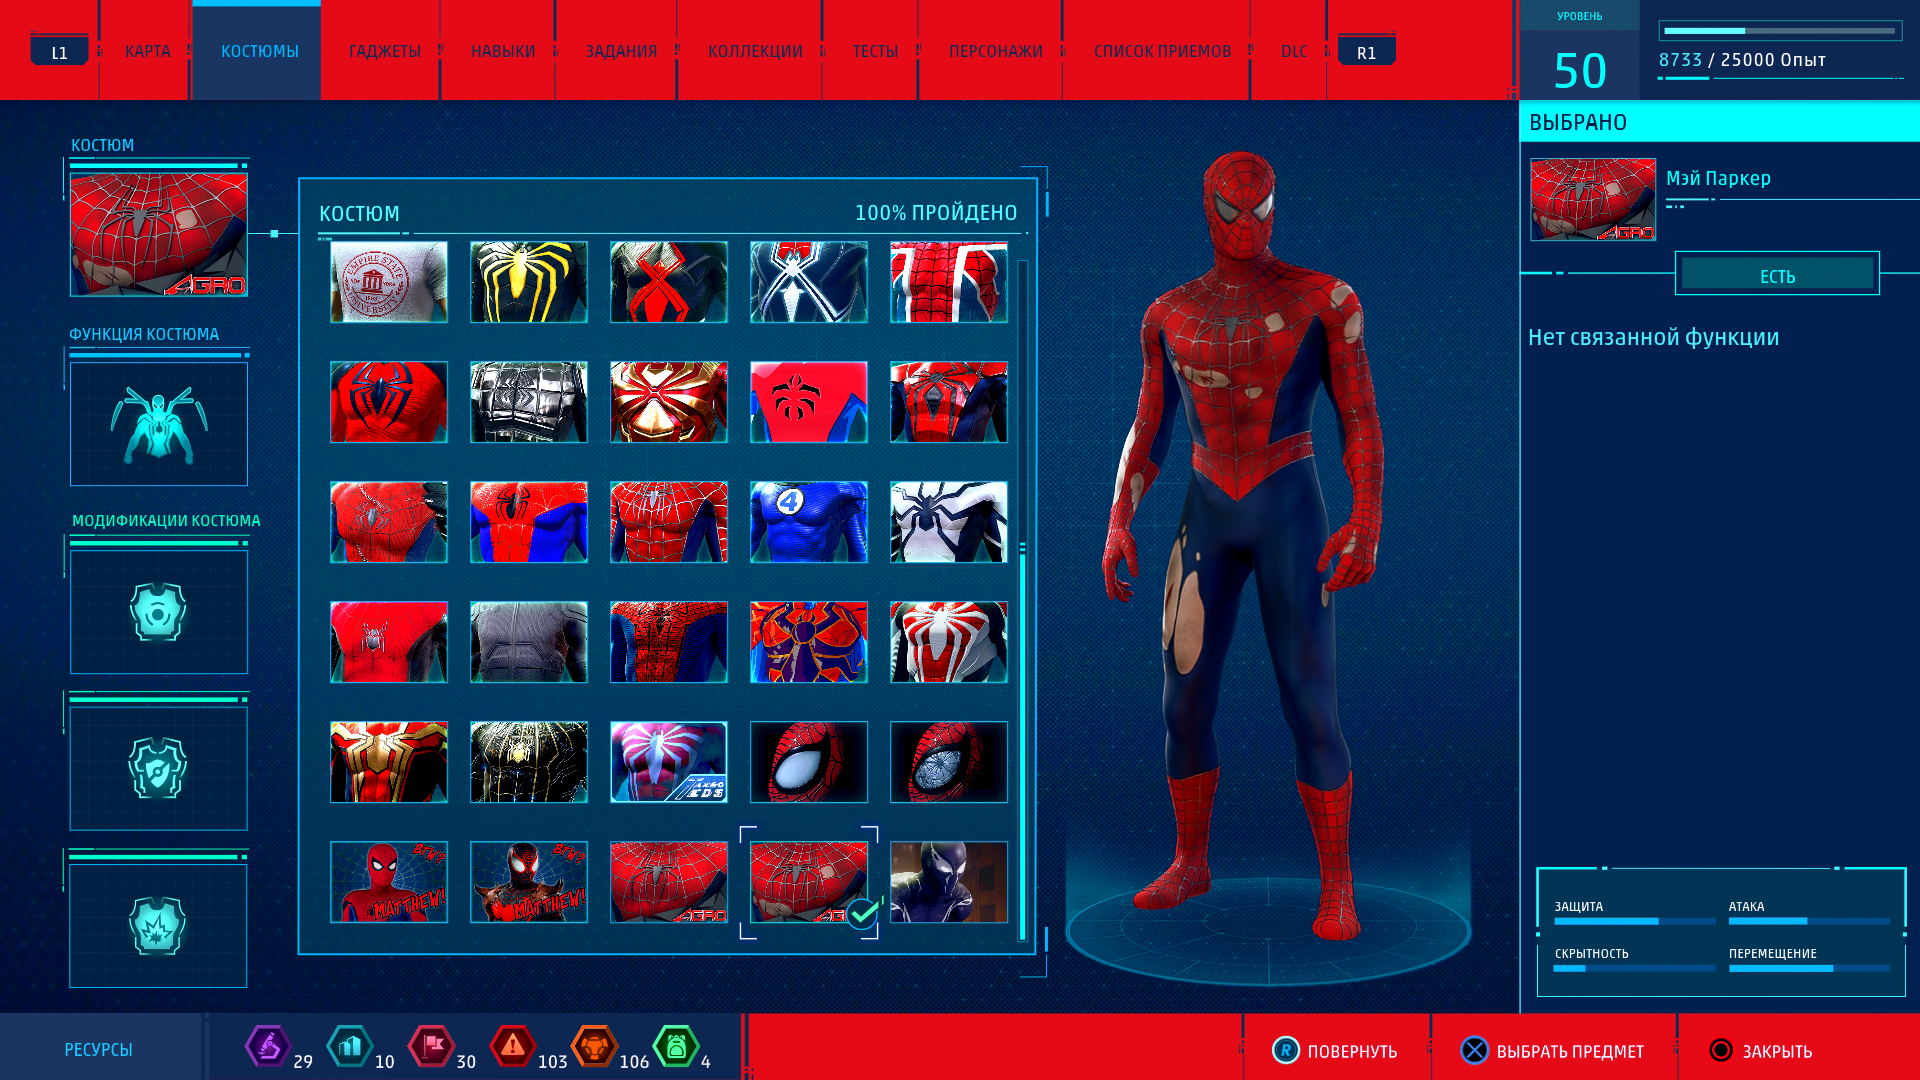Click the experience progress bar
Screen dimensions: 1920x1080
click(1779, 31)
